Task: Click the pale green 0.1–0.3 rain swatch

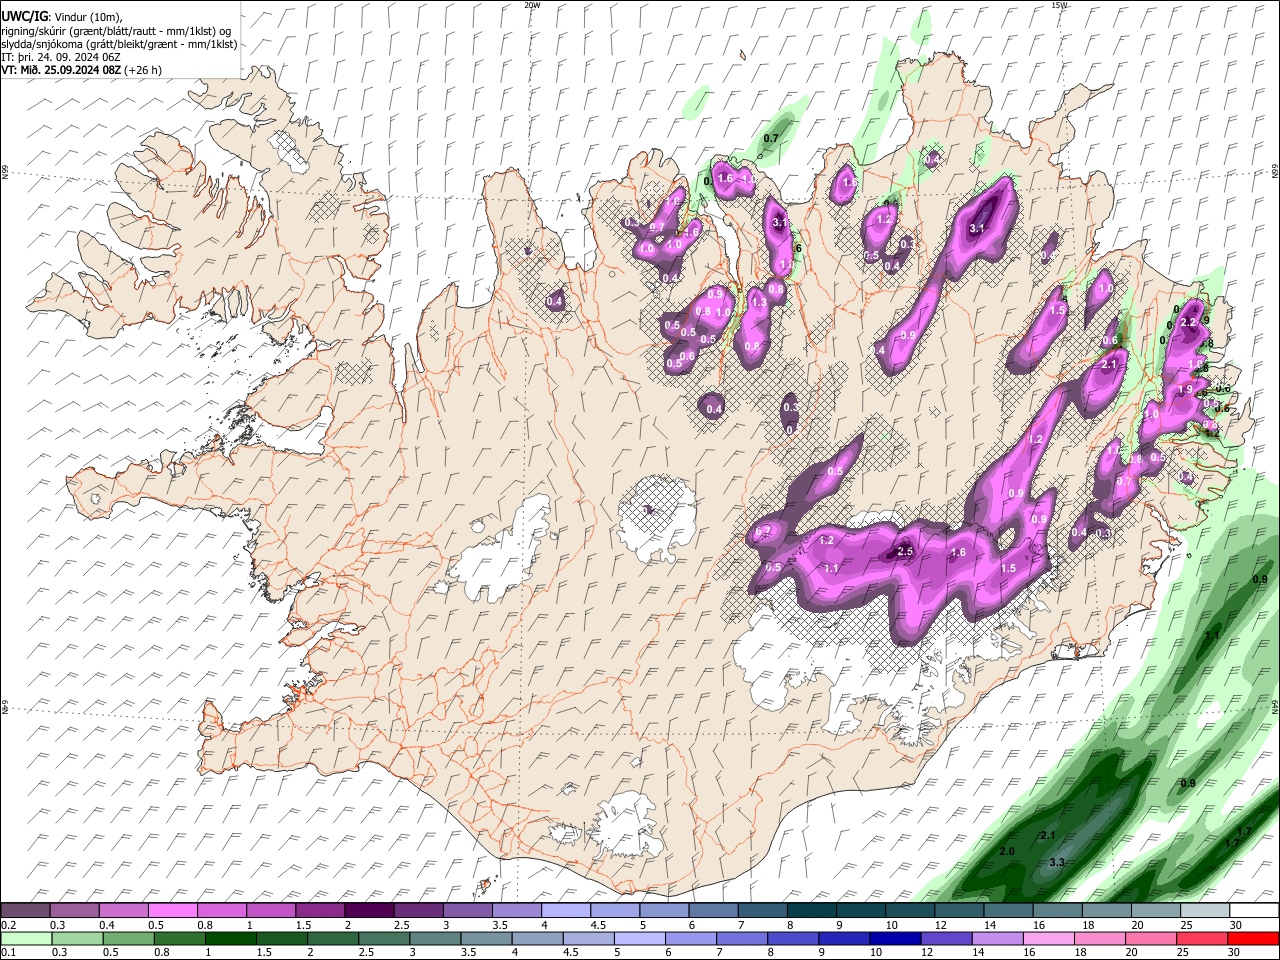Action: (25, 938)
